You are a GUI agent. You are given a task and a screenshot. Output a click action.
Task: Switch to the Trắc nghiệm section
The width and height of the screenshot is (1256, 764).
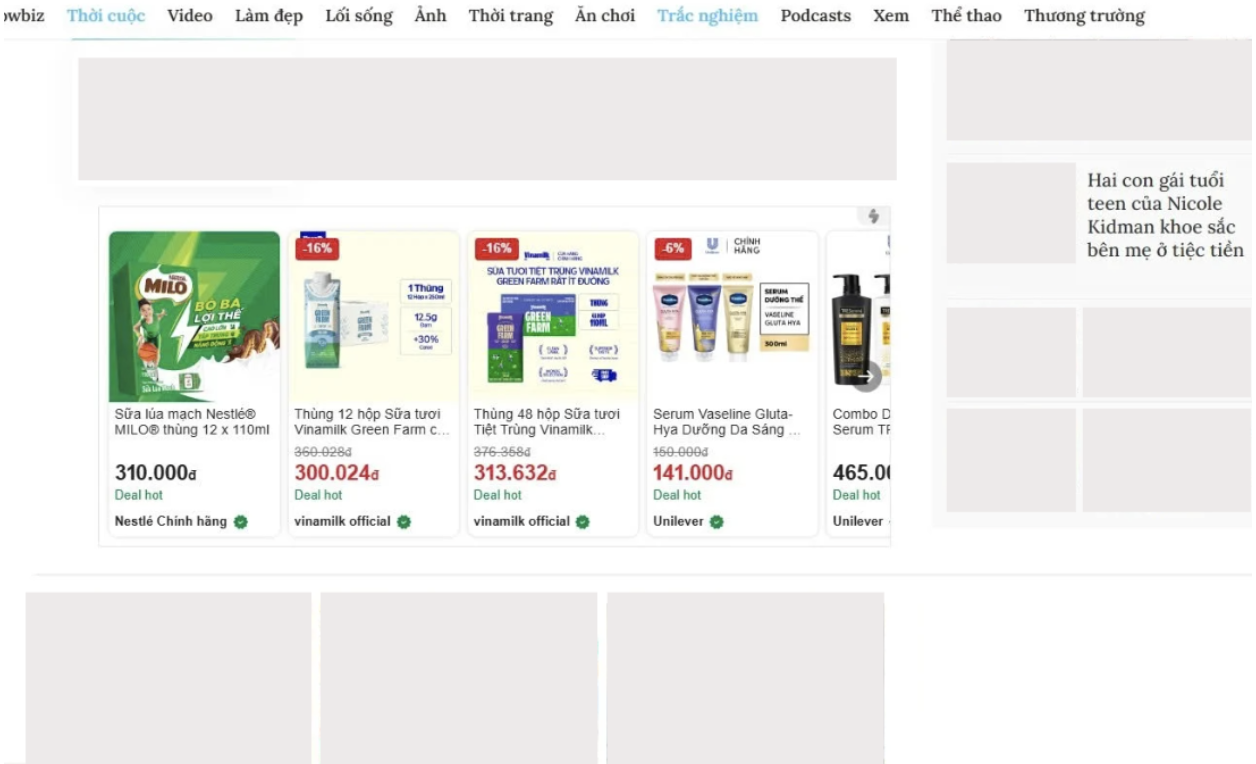click(709, 16)
